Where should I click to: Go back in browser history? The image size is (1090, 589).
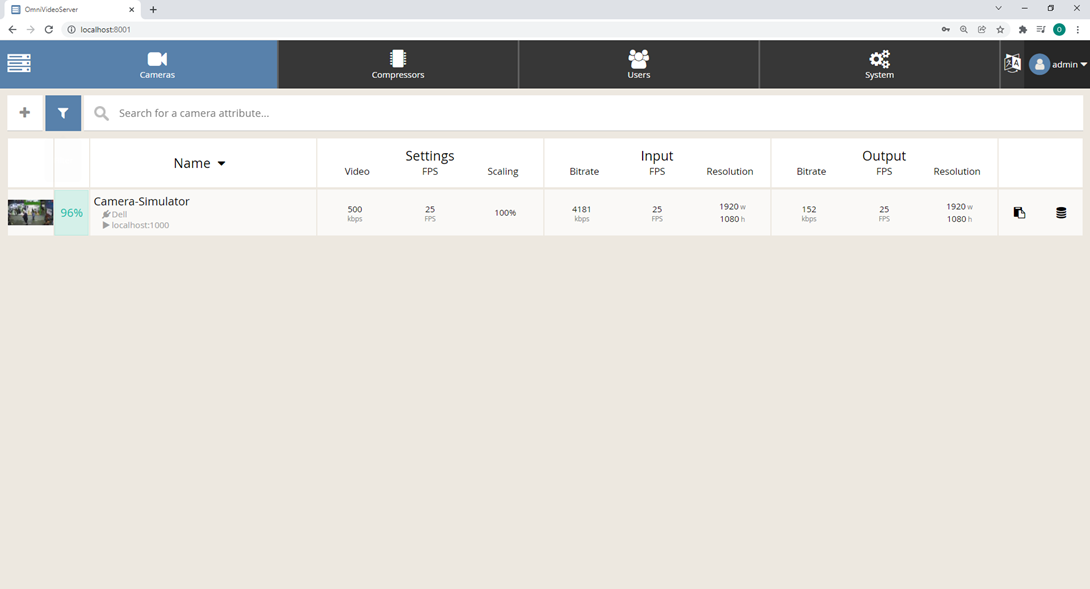point(12,29)
